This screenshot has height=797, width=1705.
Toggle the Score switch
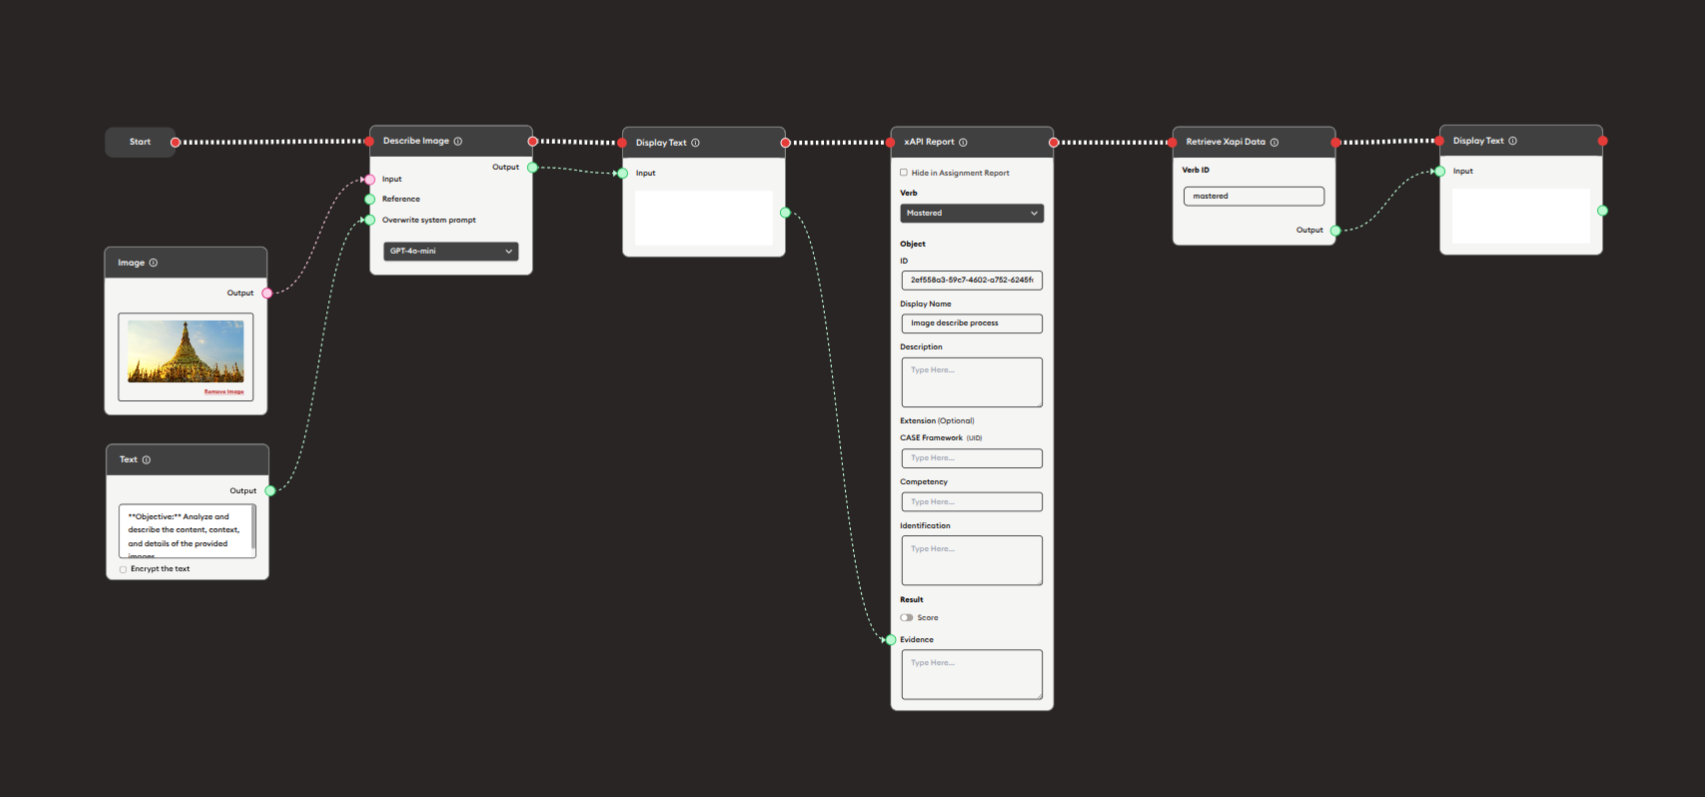(x=906, y=618)
